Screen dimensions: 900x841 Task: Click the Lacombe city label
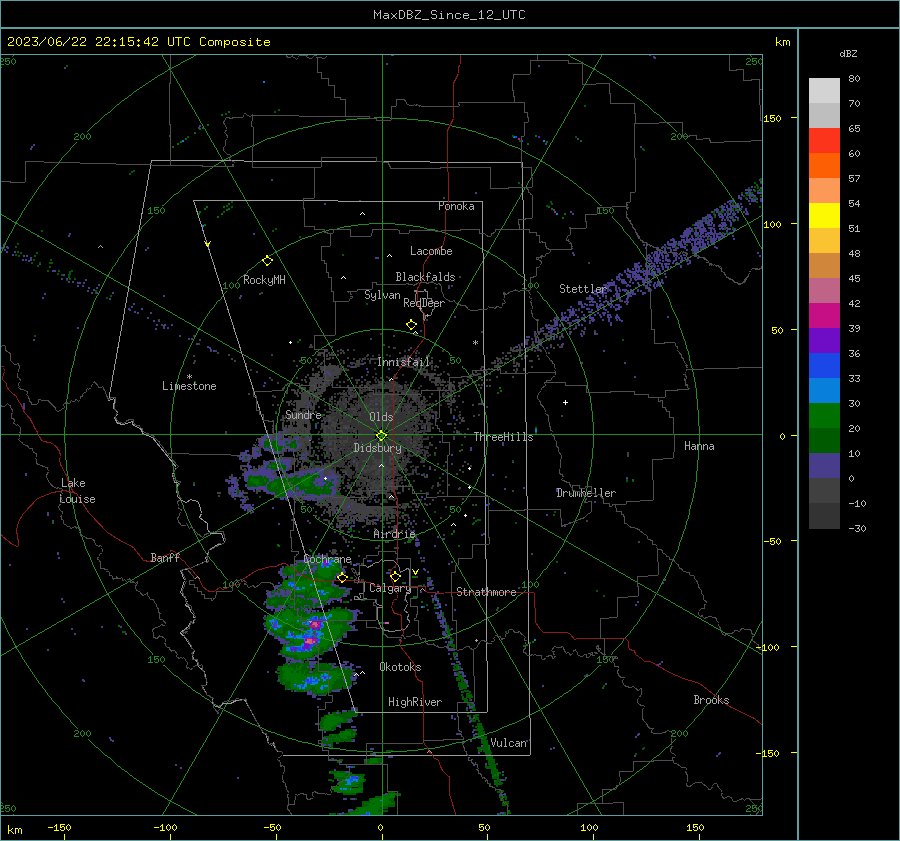[x=431, y=251]
